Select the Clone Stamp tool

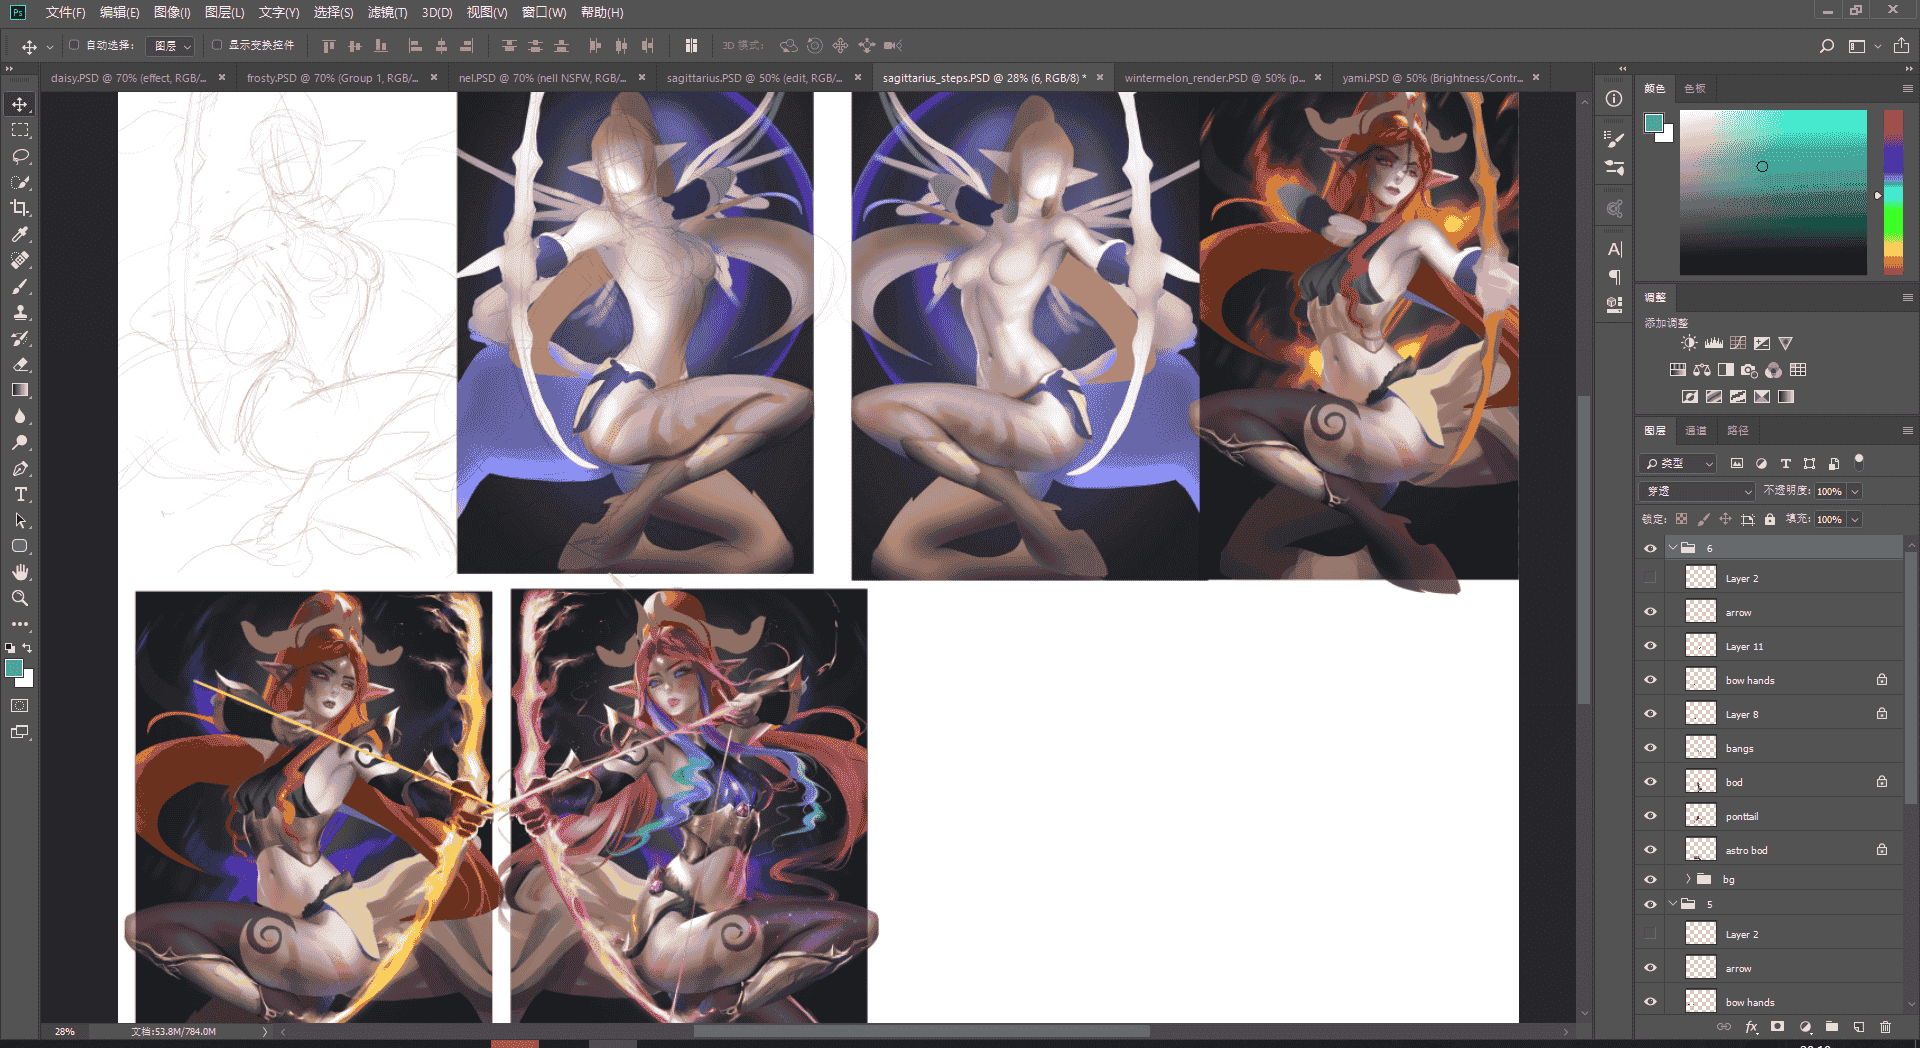(x=20, y=312)
